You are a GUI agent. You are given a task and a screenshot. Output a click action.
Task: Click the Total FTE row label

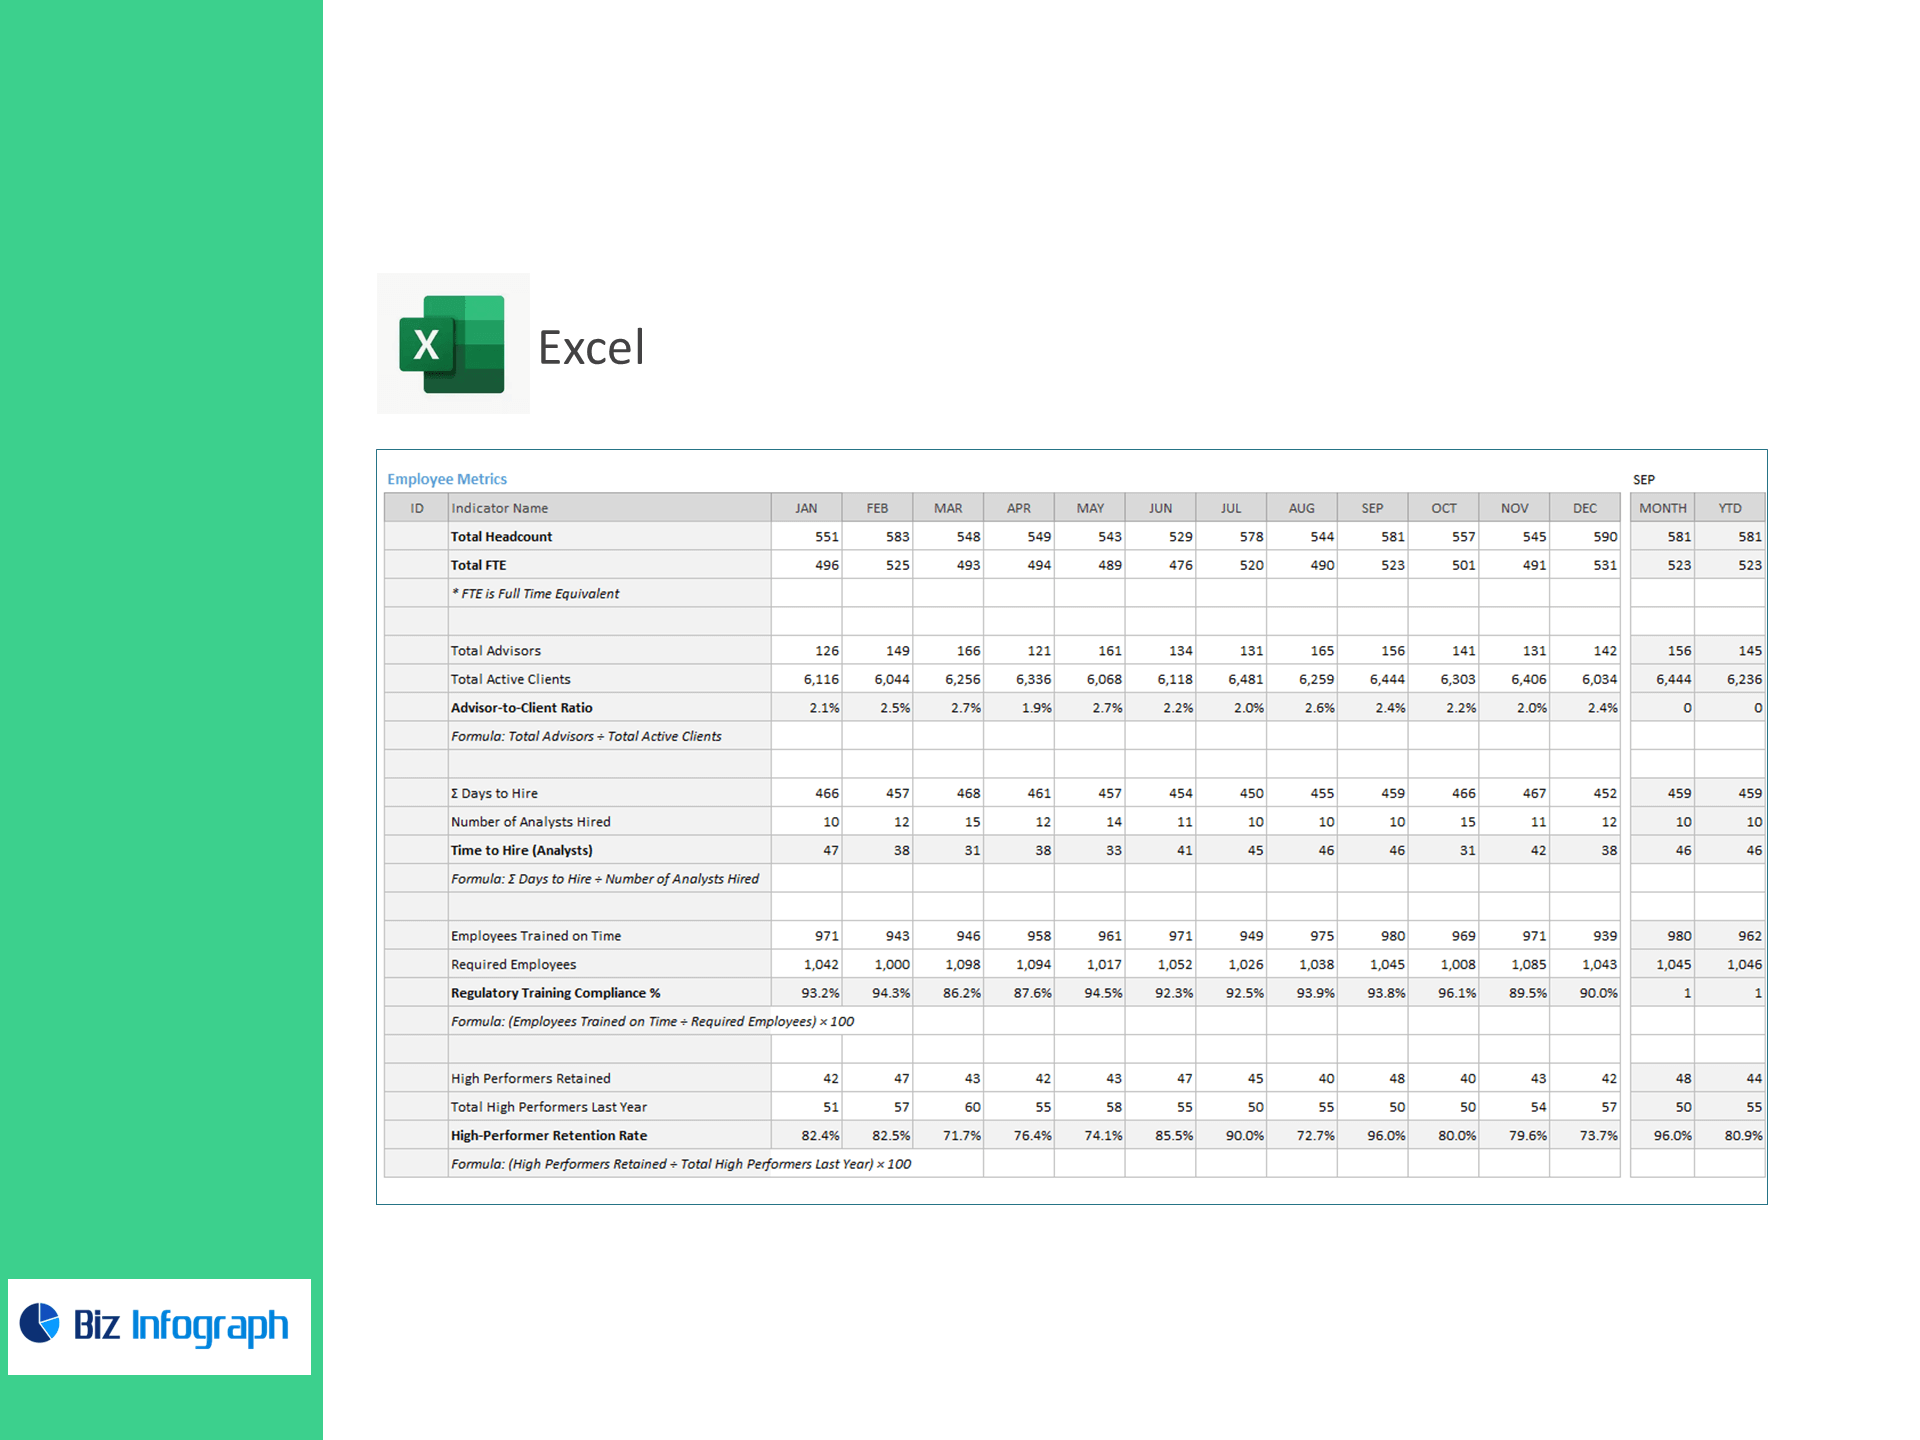coord(478,565)
